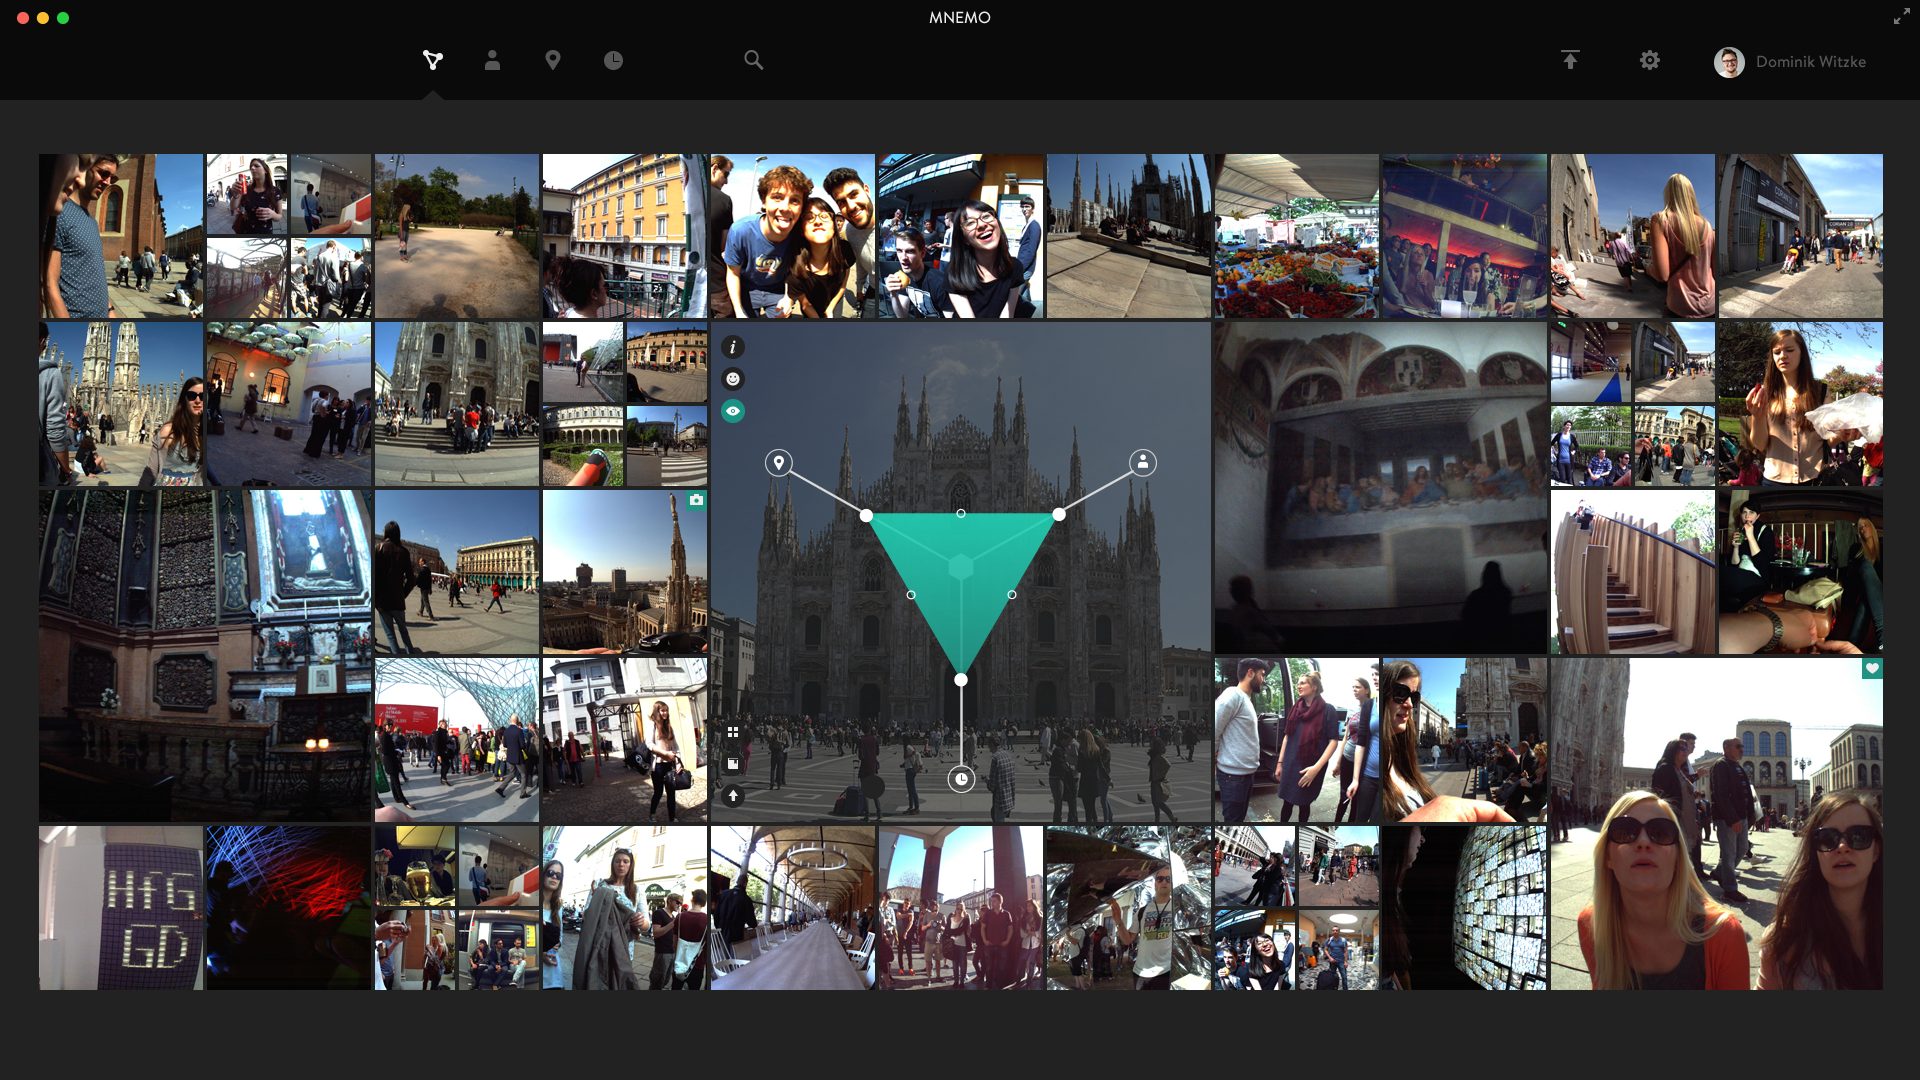Toggle the green eye visibility icon
The image size is (1920, 1080).
click(x=733, y=411)
